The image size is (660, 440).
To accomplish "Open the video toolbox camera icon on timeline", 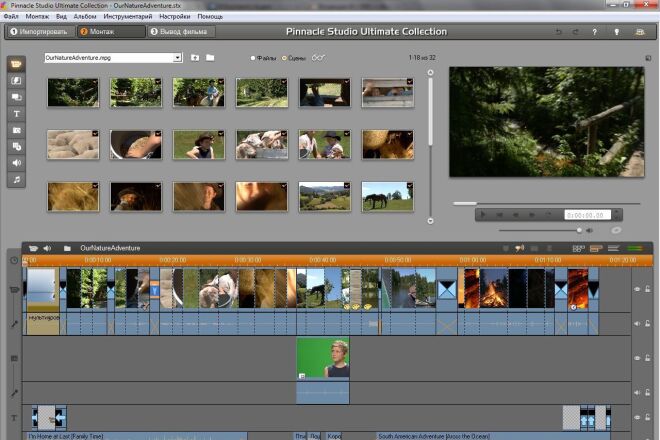I will [x=33, y=248].
